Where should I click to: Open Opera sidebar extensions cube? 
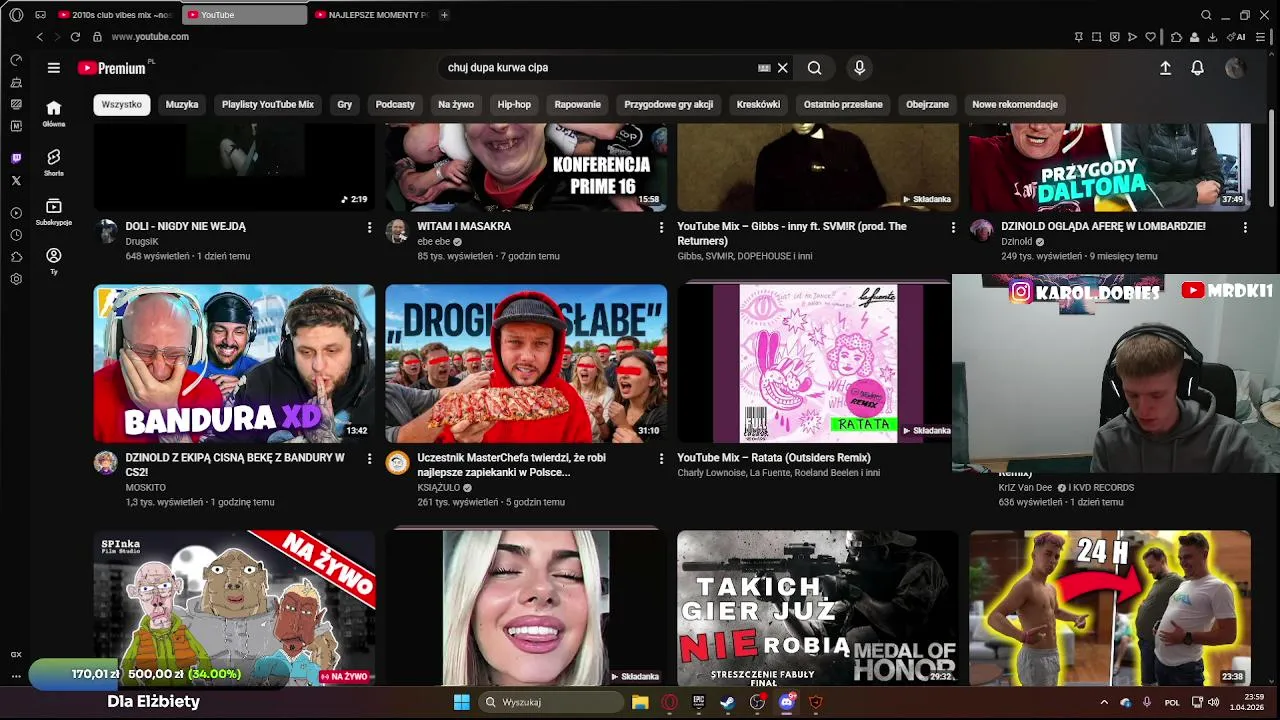[16, 257]
